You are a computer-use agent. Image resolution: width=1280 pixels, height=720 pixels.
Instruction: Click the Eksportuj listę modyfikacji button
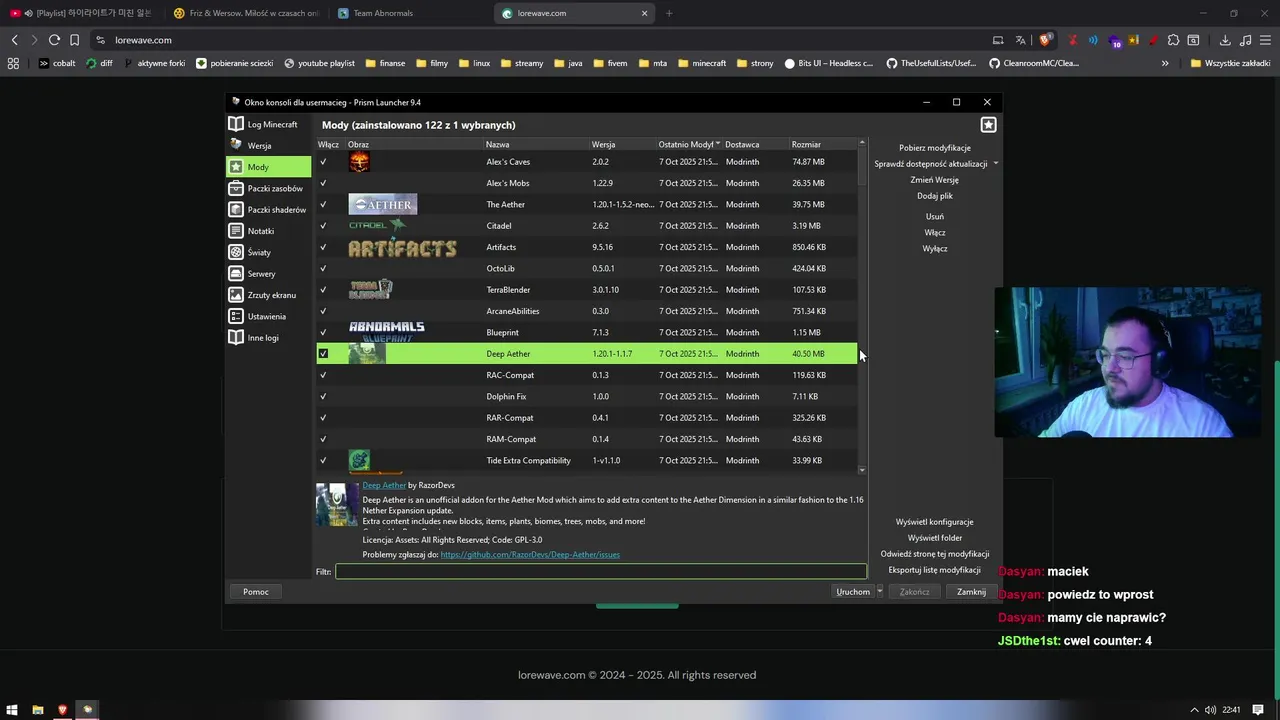pyautogui.click(x=934, y=570)
